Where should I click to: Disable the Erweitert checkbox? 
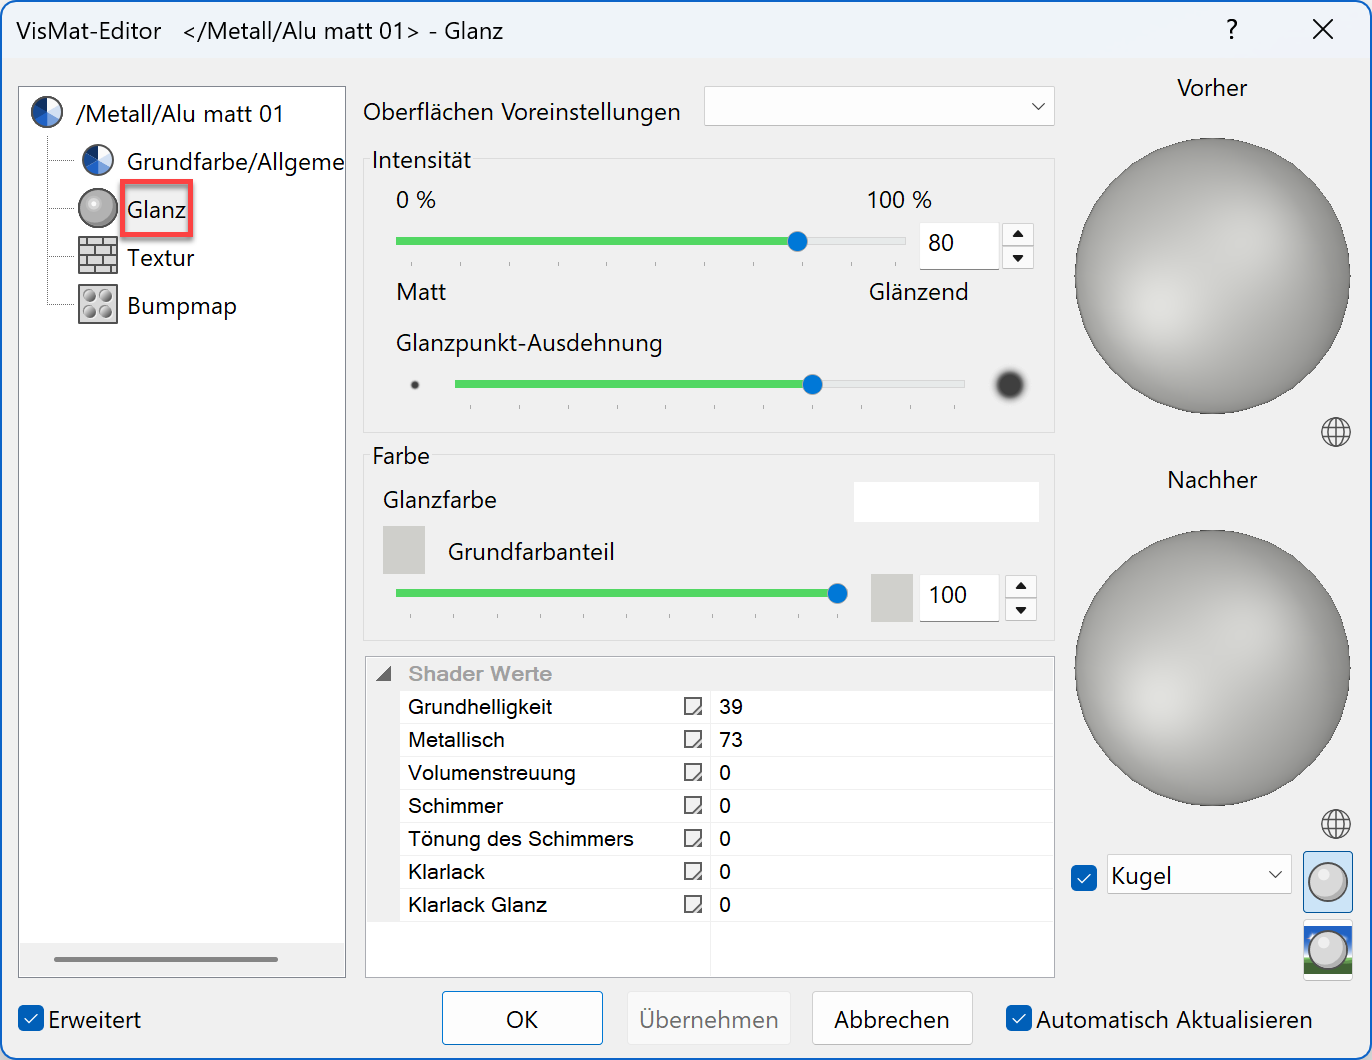click(x=32, y=1019)
